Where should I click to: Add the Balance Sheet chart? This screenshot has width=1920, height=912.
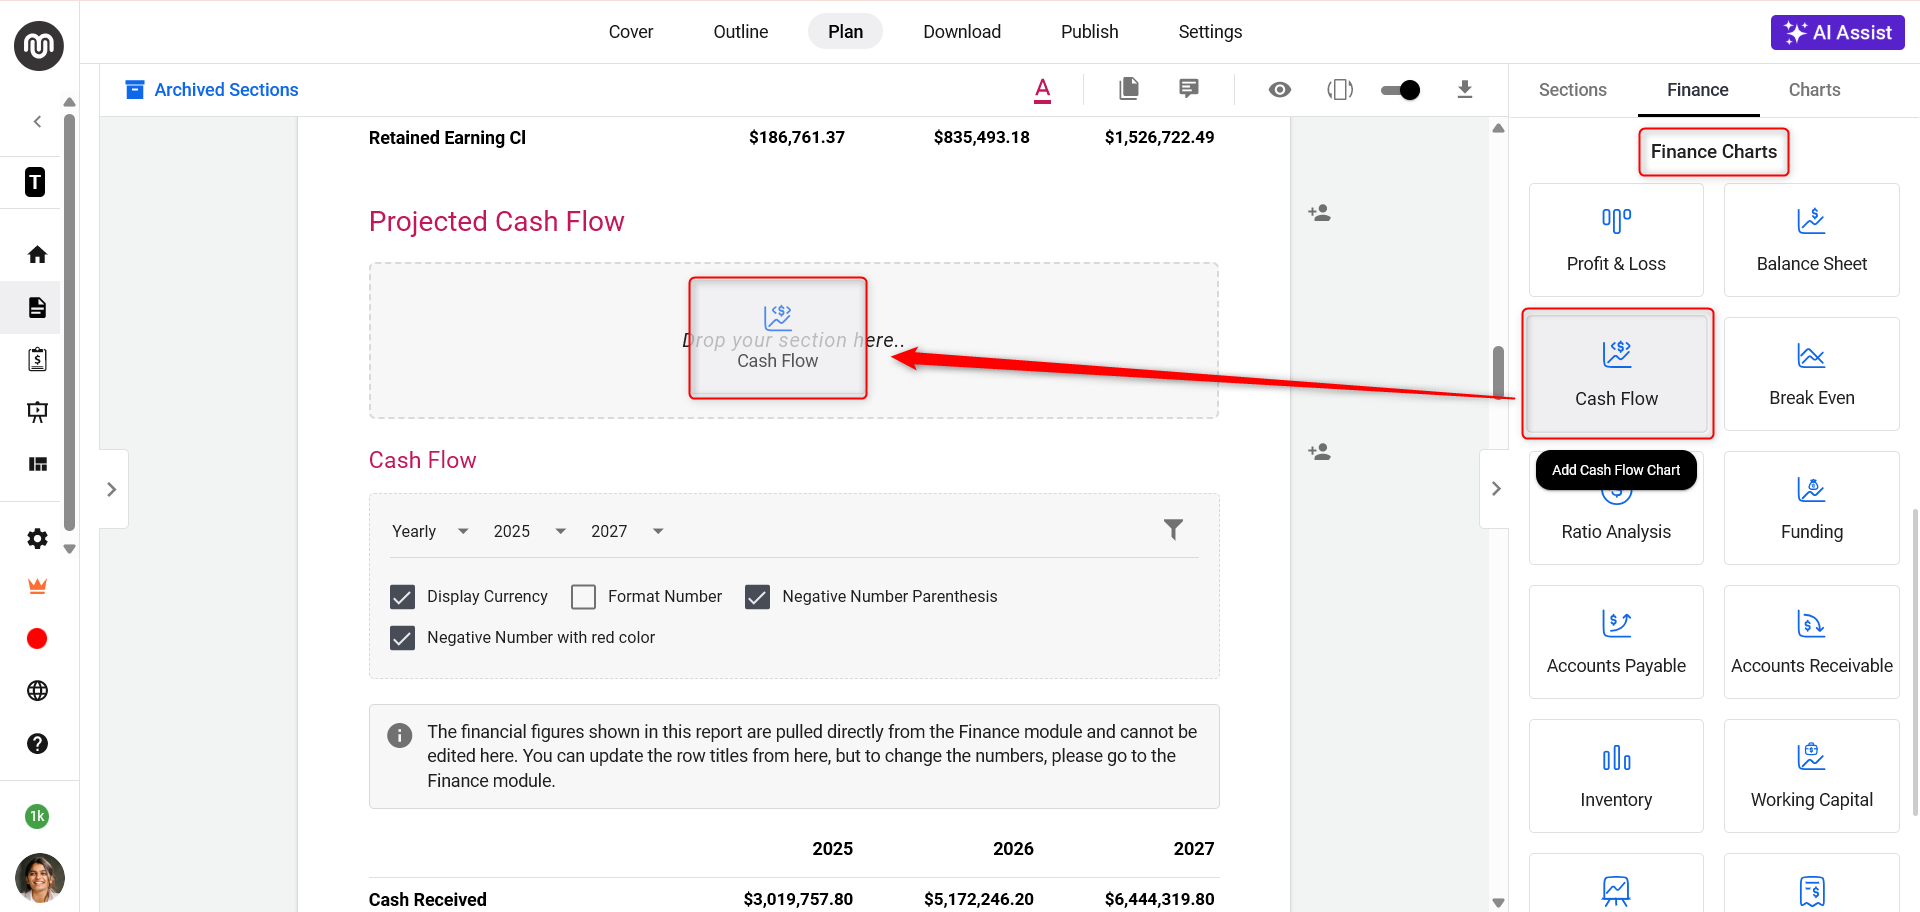pyautogui.click(x=1811, y=240)
